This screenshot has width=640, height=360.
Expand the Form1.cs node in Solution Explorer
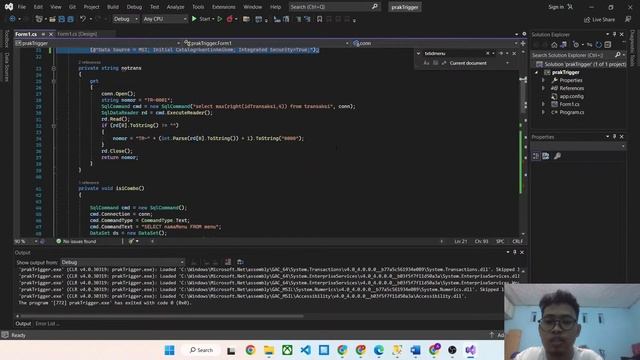[543, 104]
